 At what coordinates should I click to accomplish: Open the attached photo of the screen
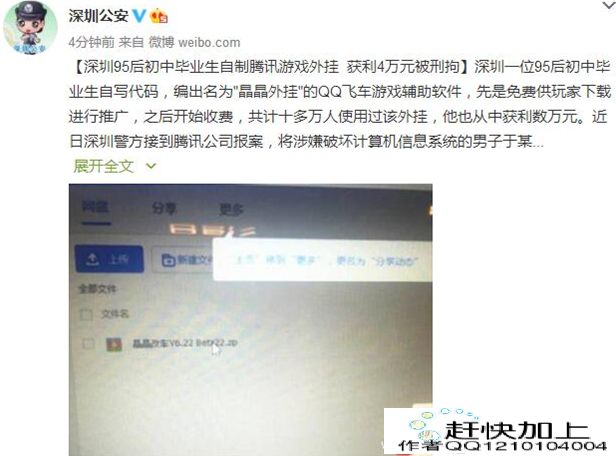(251, 320)
